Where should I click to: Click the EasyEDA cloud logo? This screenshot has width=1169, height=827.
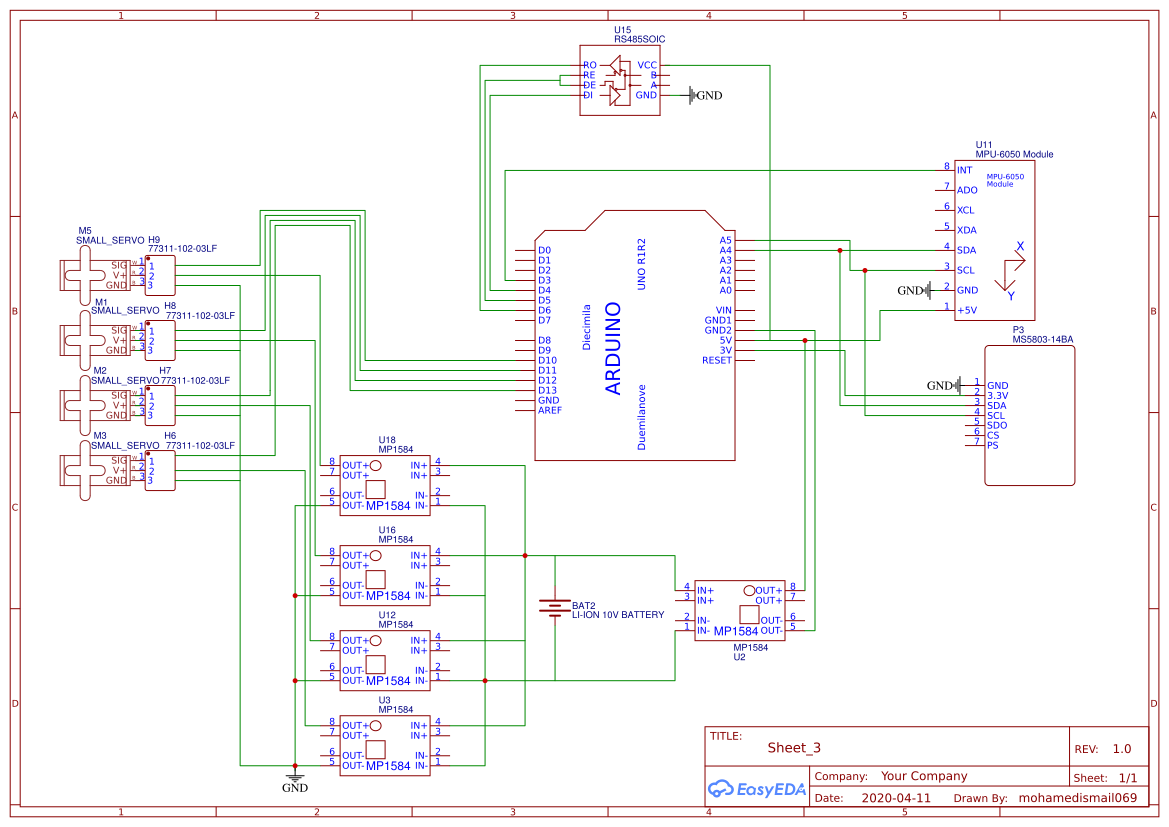point(722,790)
